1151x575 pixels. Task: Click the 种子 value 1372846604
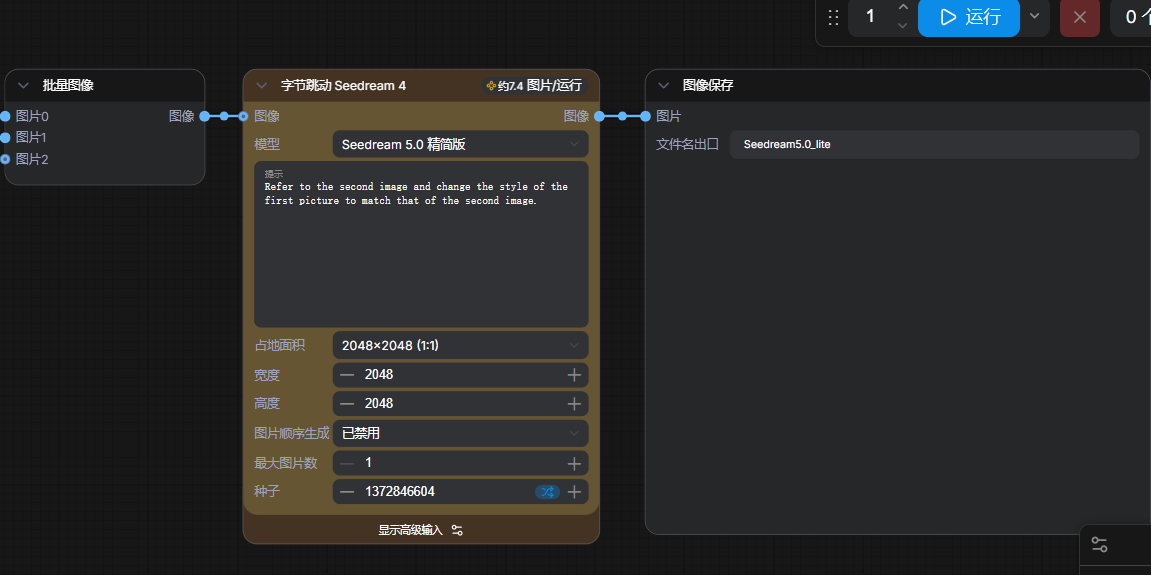click(x=400, y=492)
